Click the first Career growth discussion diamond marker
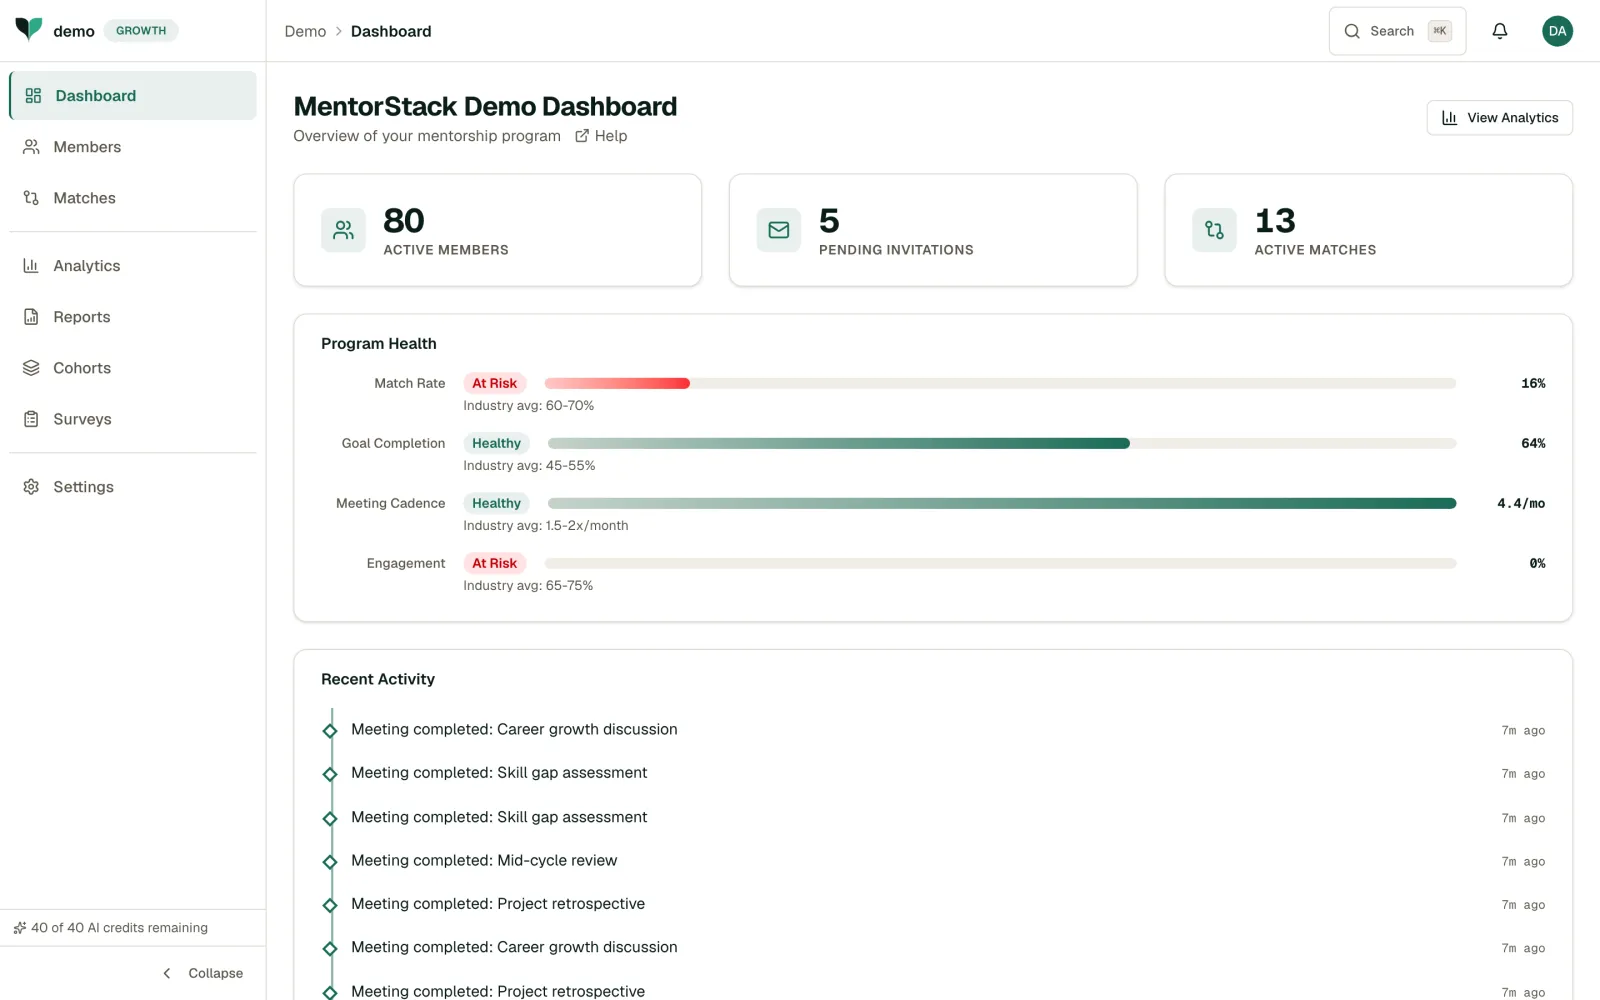The width and height of the screenshot is (1600, 1000). tap(330, 731)
